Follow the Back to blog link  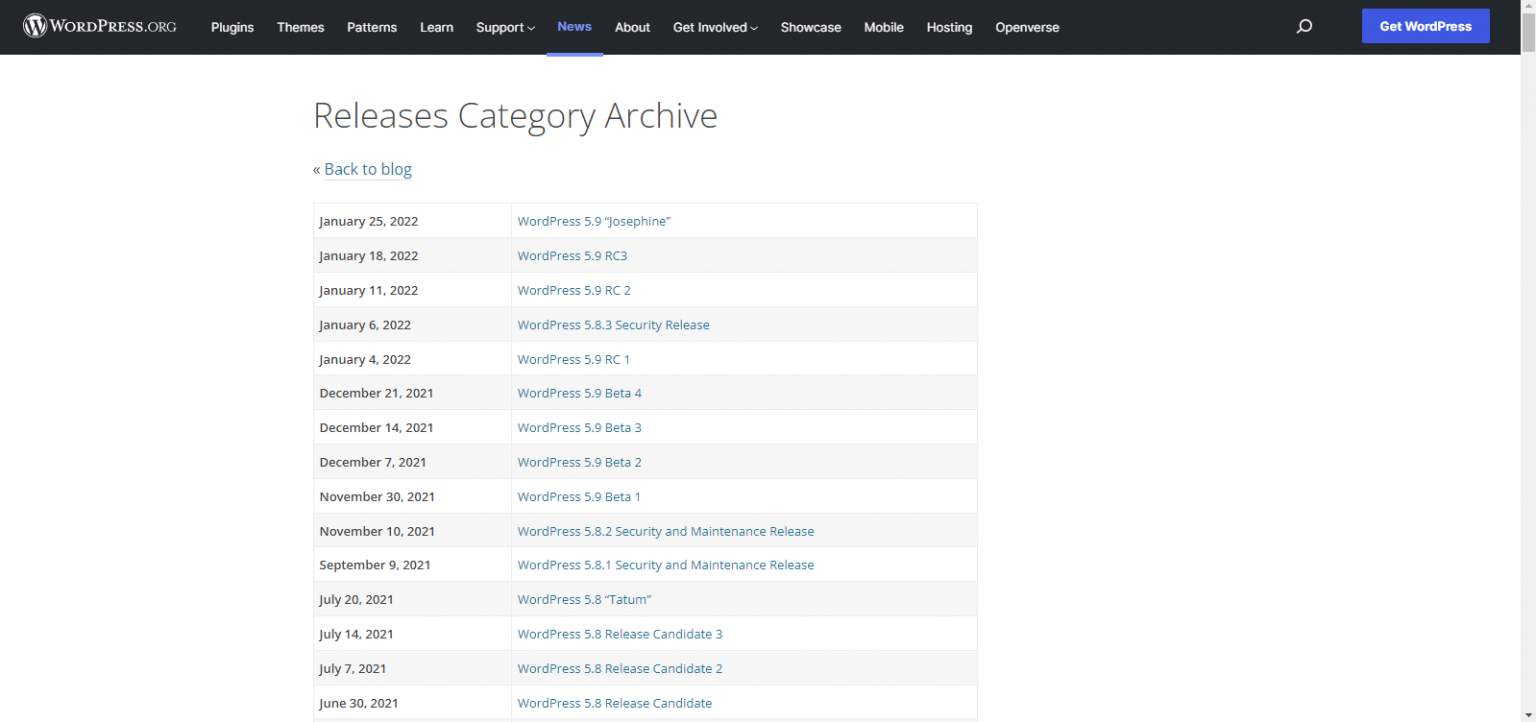pyautogui.click(x=367, y=169)
